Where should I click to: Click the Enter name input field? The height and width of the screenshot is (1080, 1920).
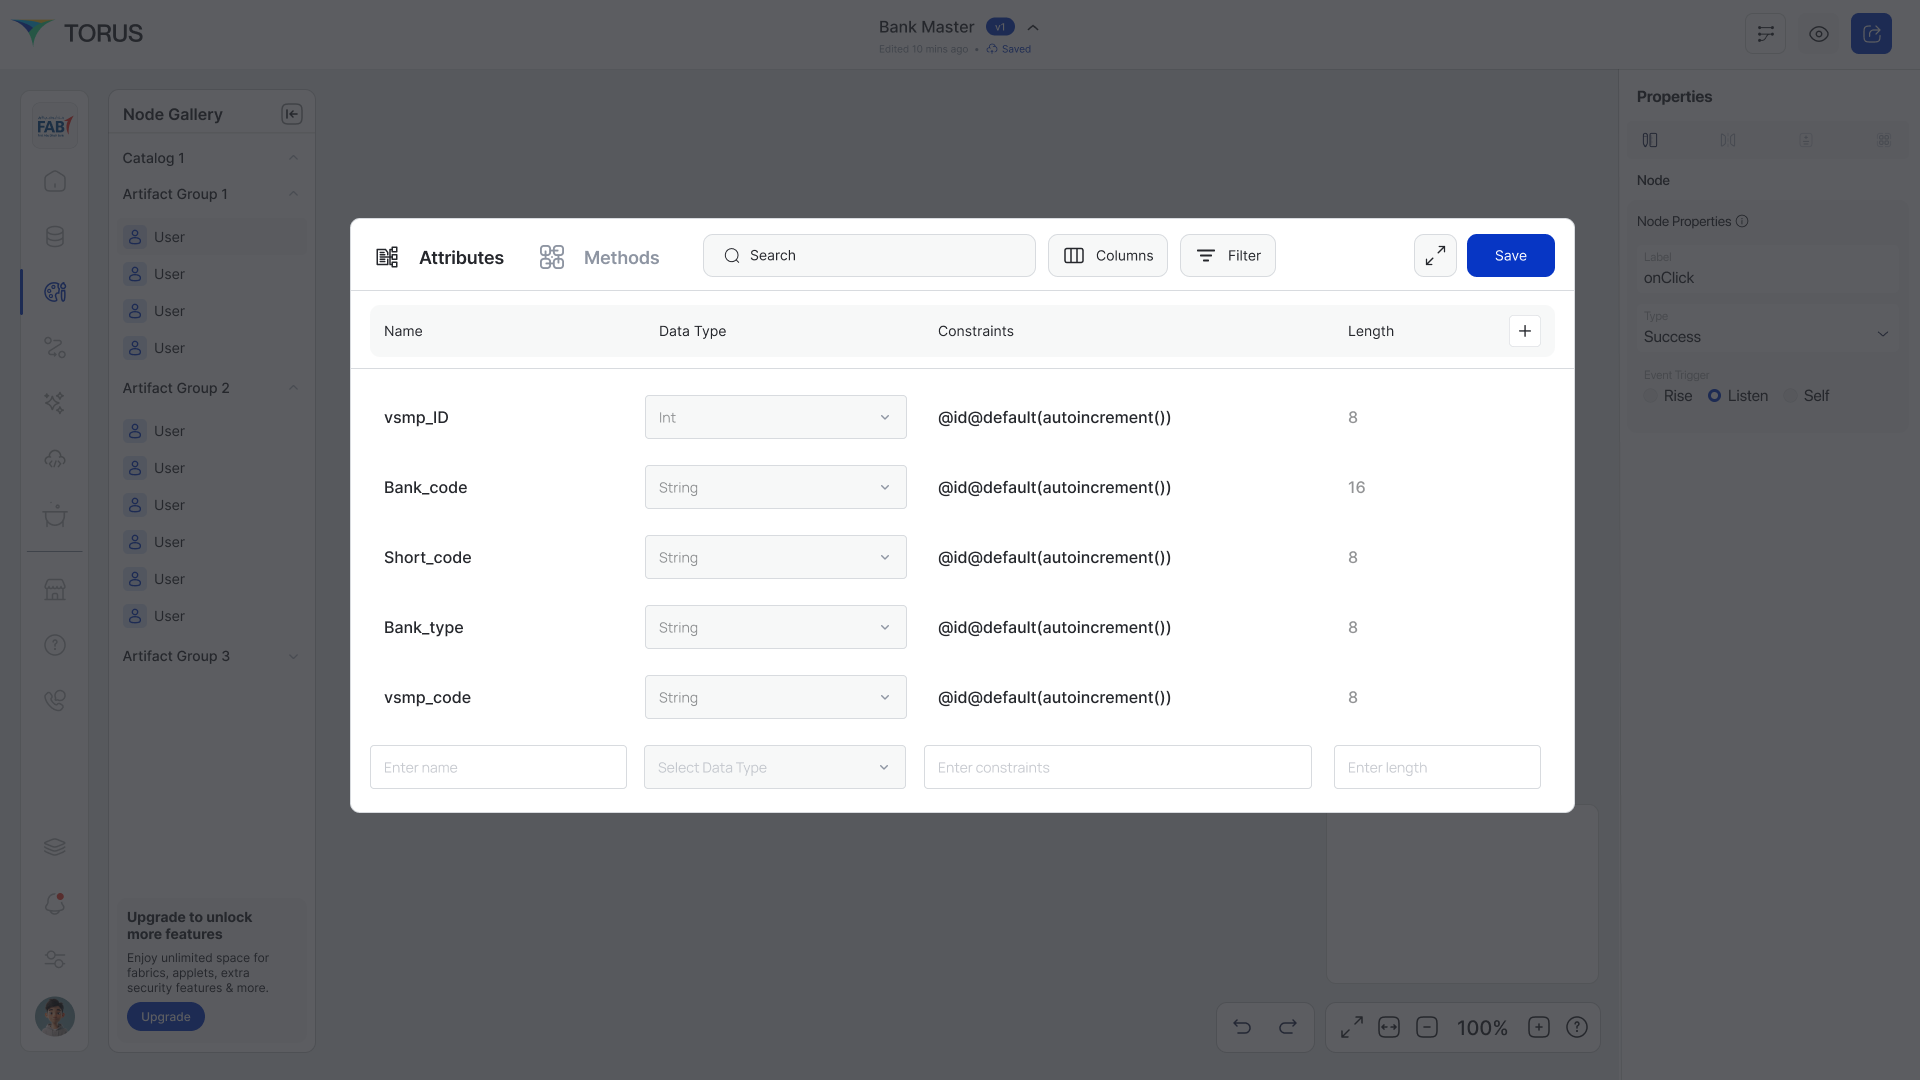coord(498,767)
